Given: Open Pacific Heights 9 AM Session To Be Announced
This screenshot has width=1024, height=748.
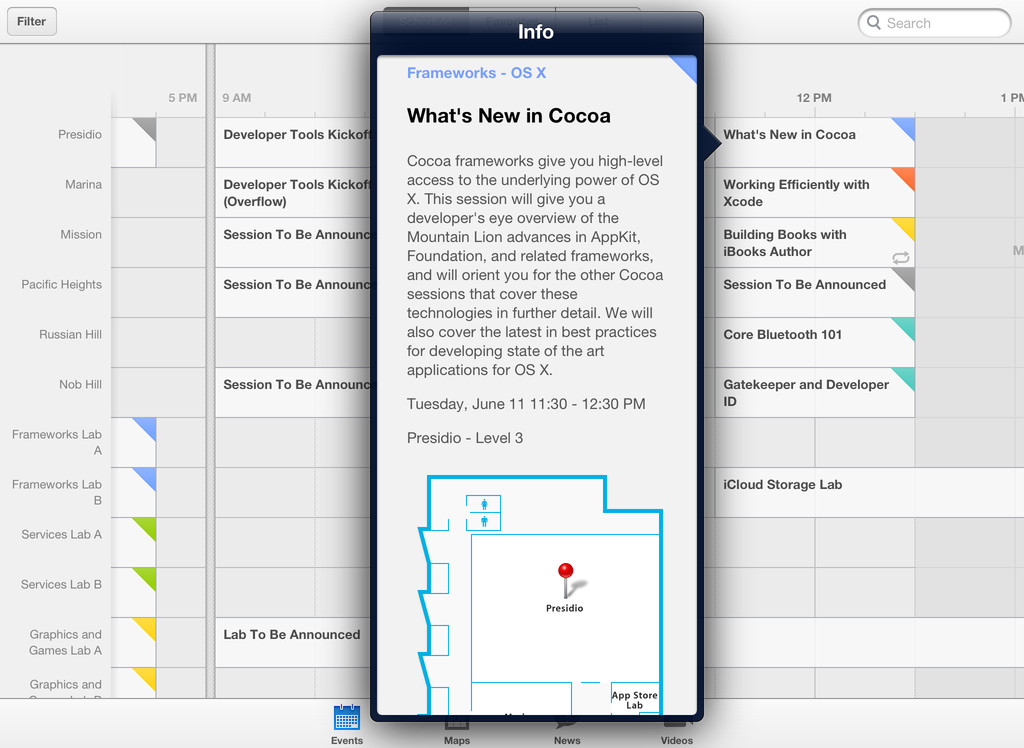Looking at the screenshot, I should 293,293.
